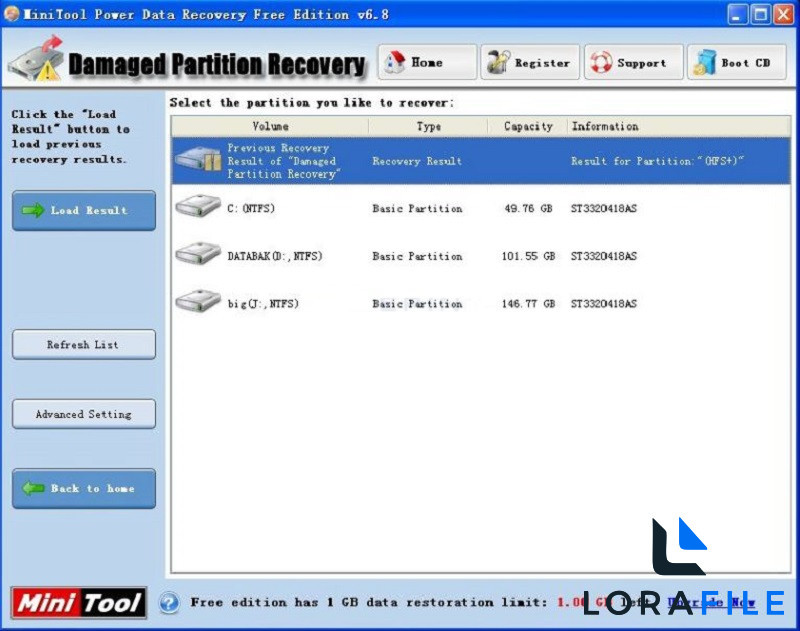Screen dimensions: 800x631
Task: Click the 49.76 GB capacity cell
Action: click(x=528, y=208)
